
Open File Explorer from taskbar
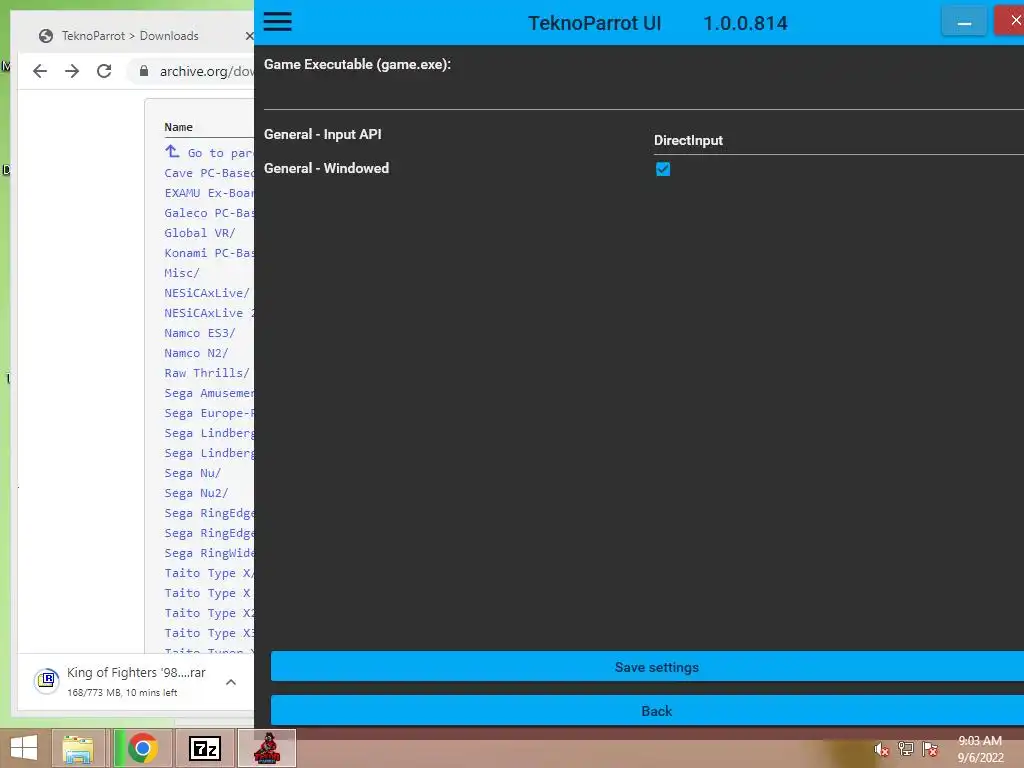pyautogui.click(x=78, y=748)
